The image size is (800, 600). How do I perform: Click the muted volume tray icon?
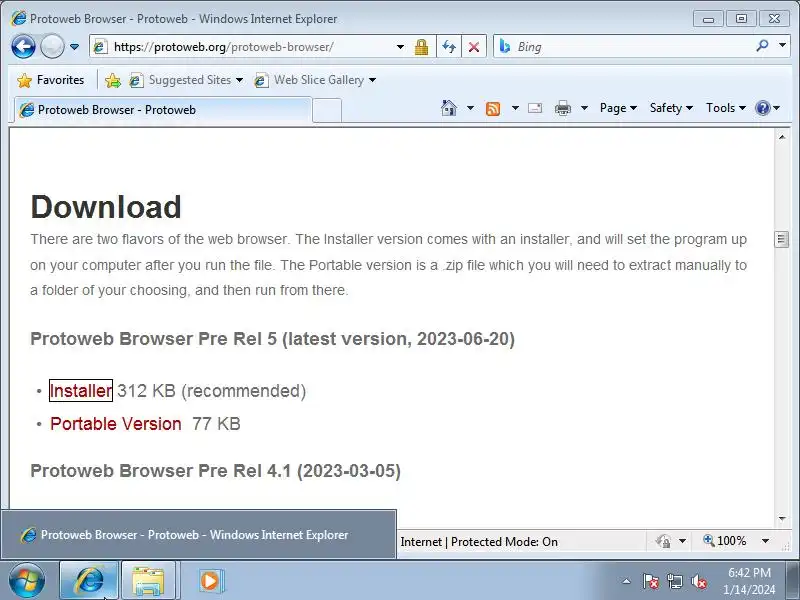click(698, 581)
